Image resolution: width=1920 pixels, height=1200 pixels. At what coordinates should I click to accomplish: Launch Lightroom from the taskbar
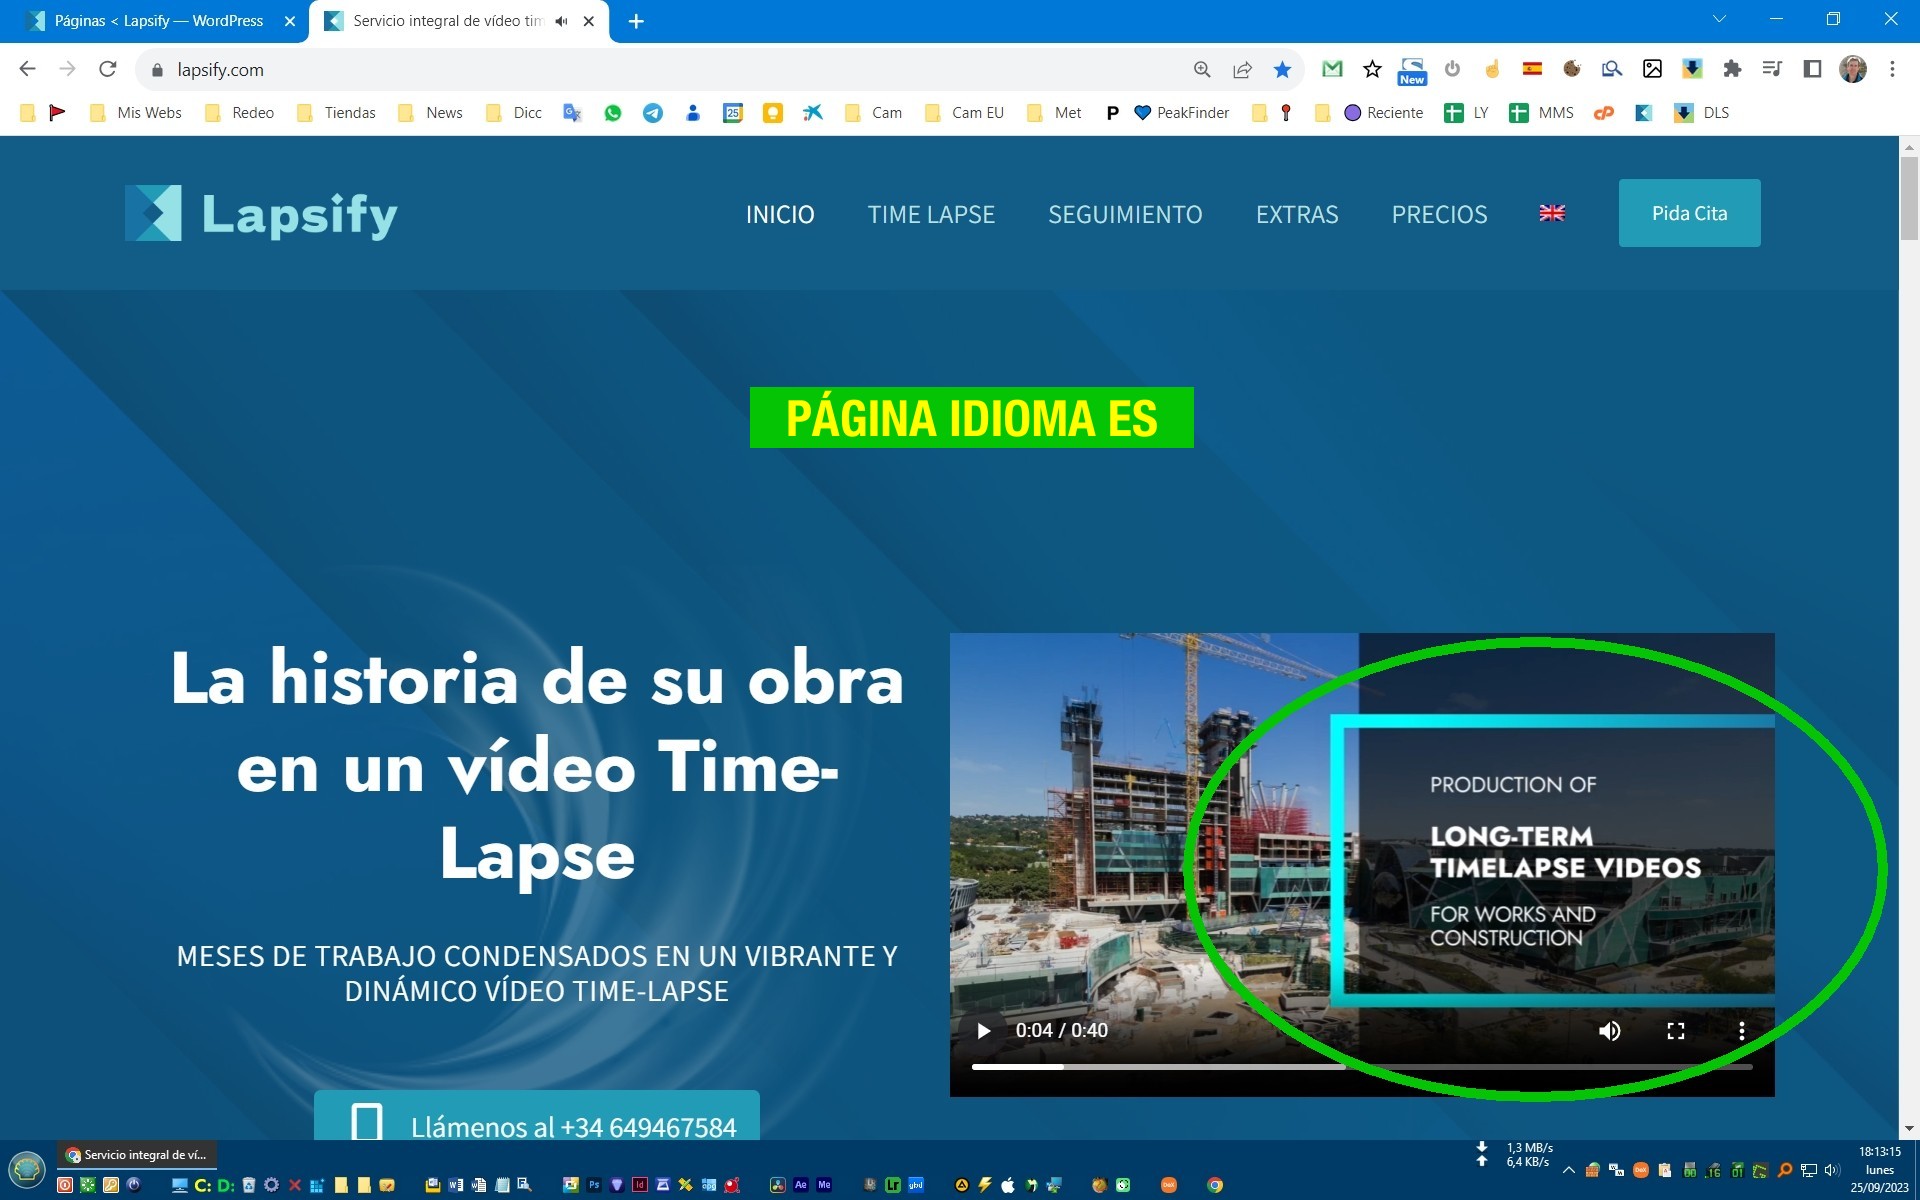point(893,1185)
